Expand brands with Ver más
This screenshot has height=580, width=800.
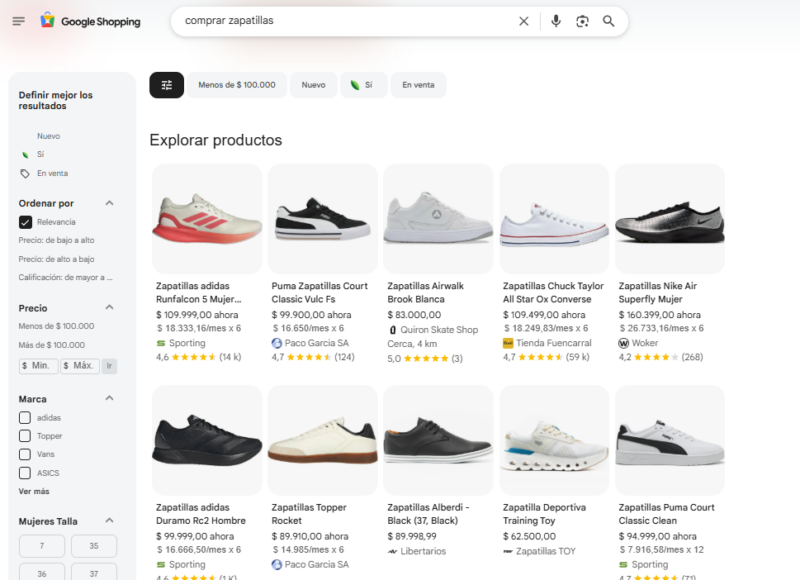tap(34, 492)
